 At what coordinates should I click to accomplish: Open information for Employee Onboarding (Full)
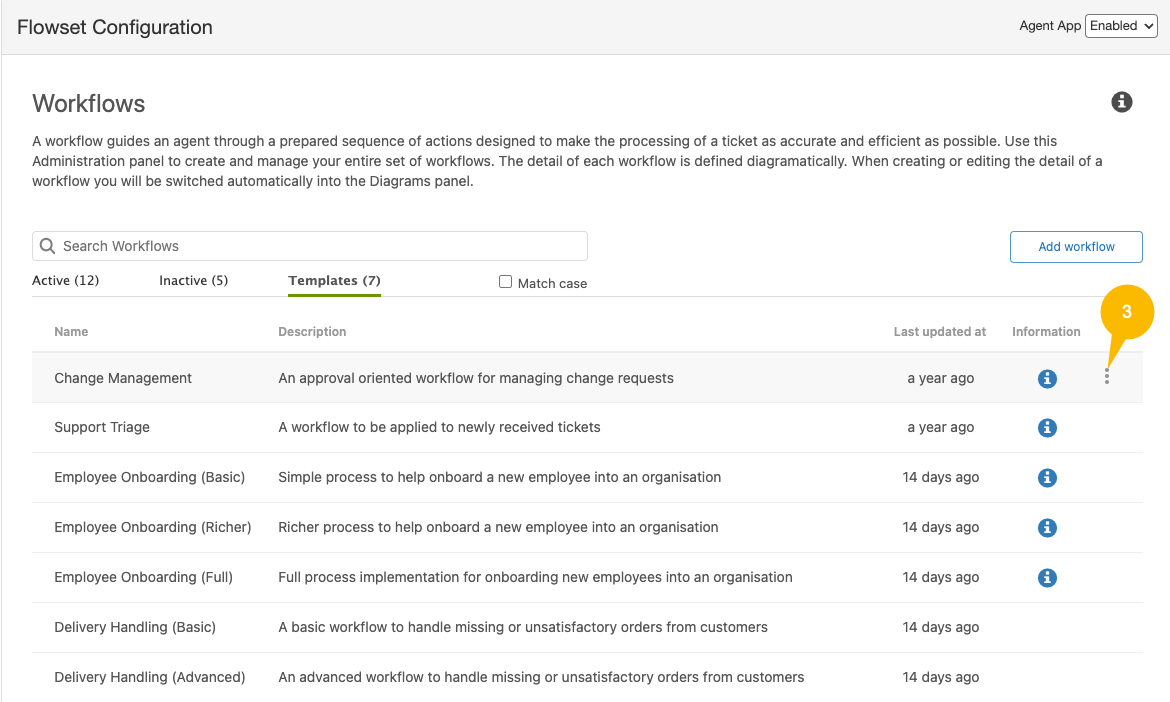click(x=1047, y=577)
